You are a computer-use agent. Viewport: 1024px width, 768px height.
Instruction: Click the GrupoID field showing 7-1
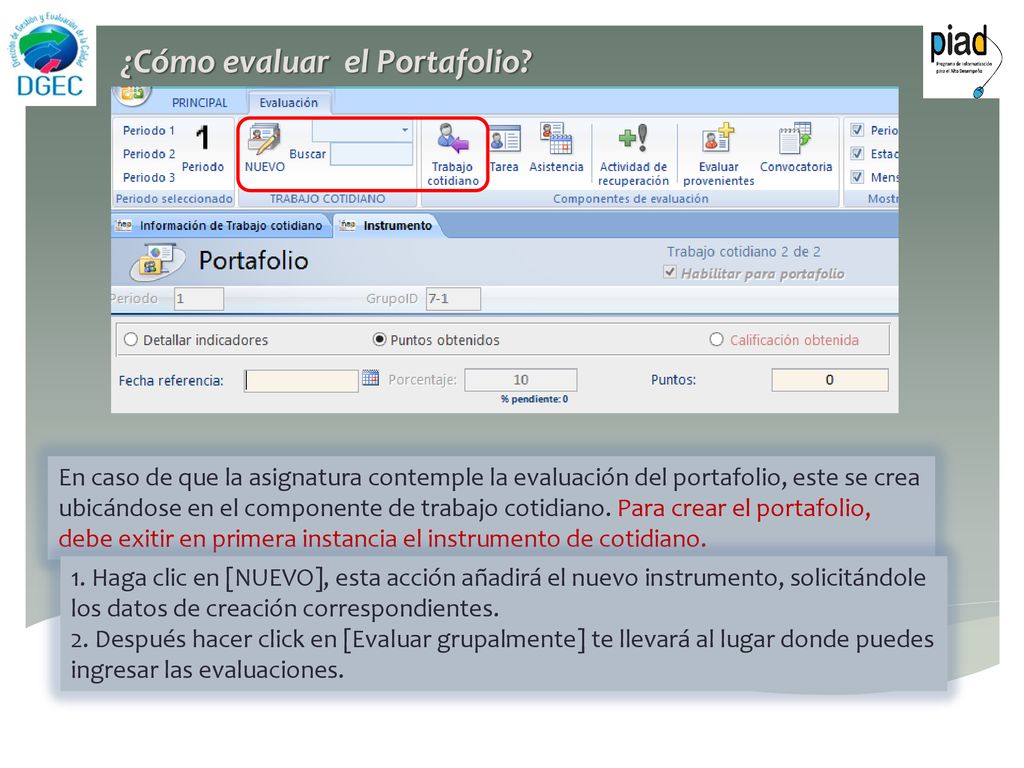click(453, 299)
